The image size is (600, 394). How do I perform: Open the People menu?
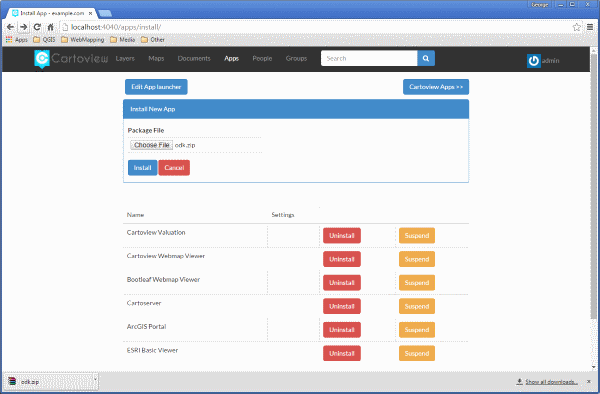pos(262,58)
